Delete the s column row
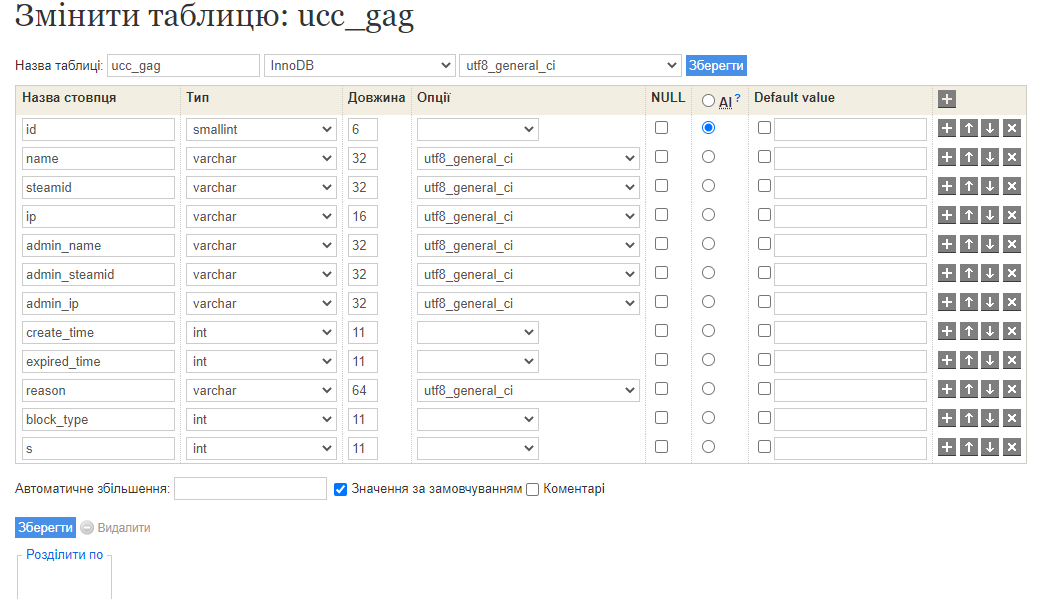Image resolution: width=1050 pixels, height=599 pixels. pos(1012,447)
